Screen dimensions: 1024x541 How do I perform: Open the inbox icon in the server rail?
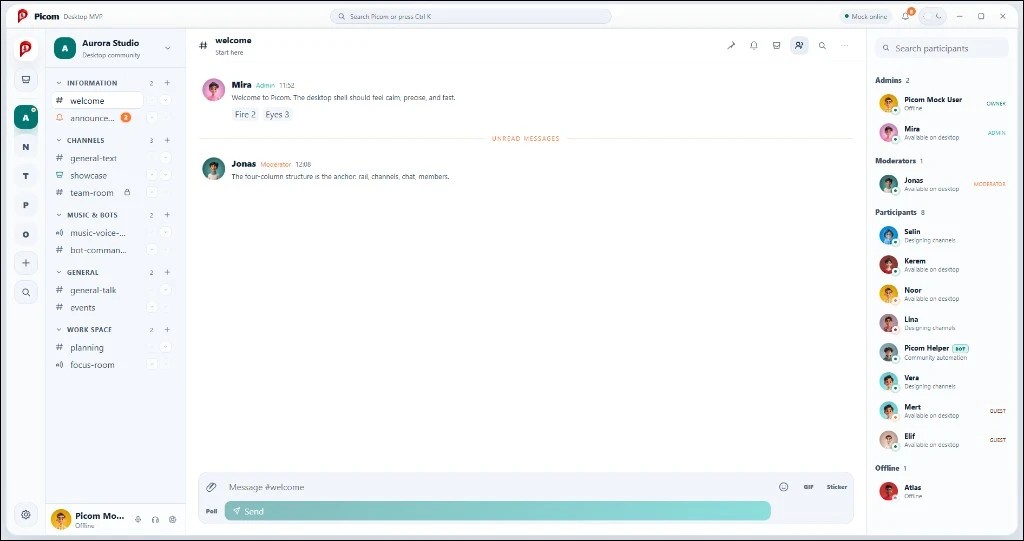(26, 80)
